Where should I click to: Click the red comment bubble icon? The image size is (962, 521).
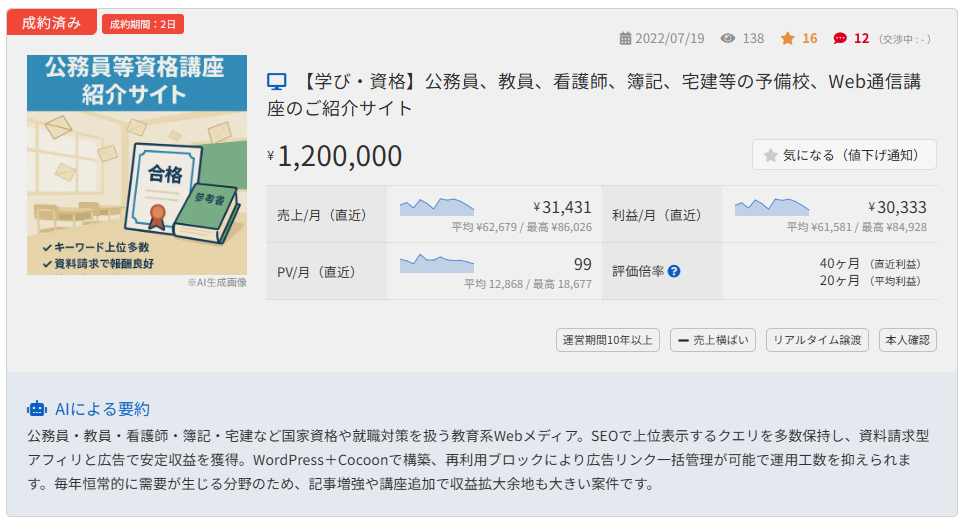(x=840, y=39)
